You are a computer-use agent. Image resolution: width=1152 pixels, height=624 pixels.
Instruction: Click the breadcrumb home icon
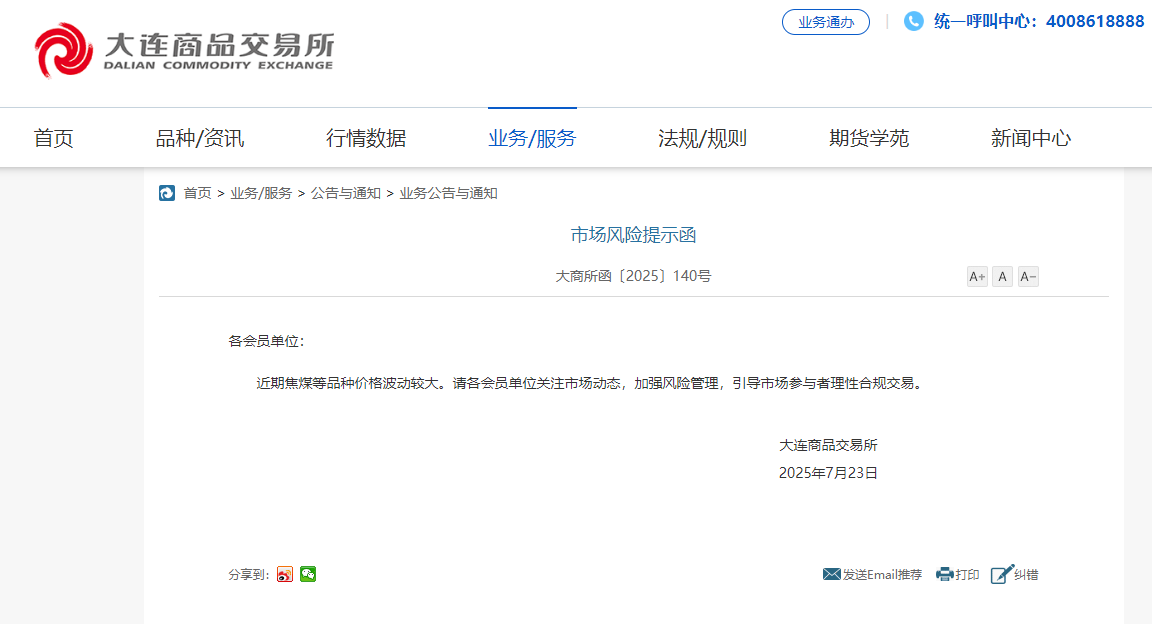click(167, 193)
